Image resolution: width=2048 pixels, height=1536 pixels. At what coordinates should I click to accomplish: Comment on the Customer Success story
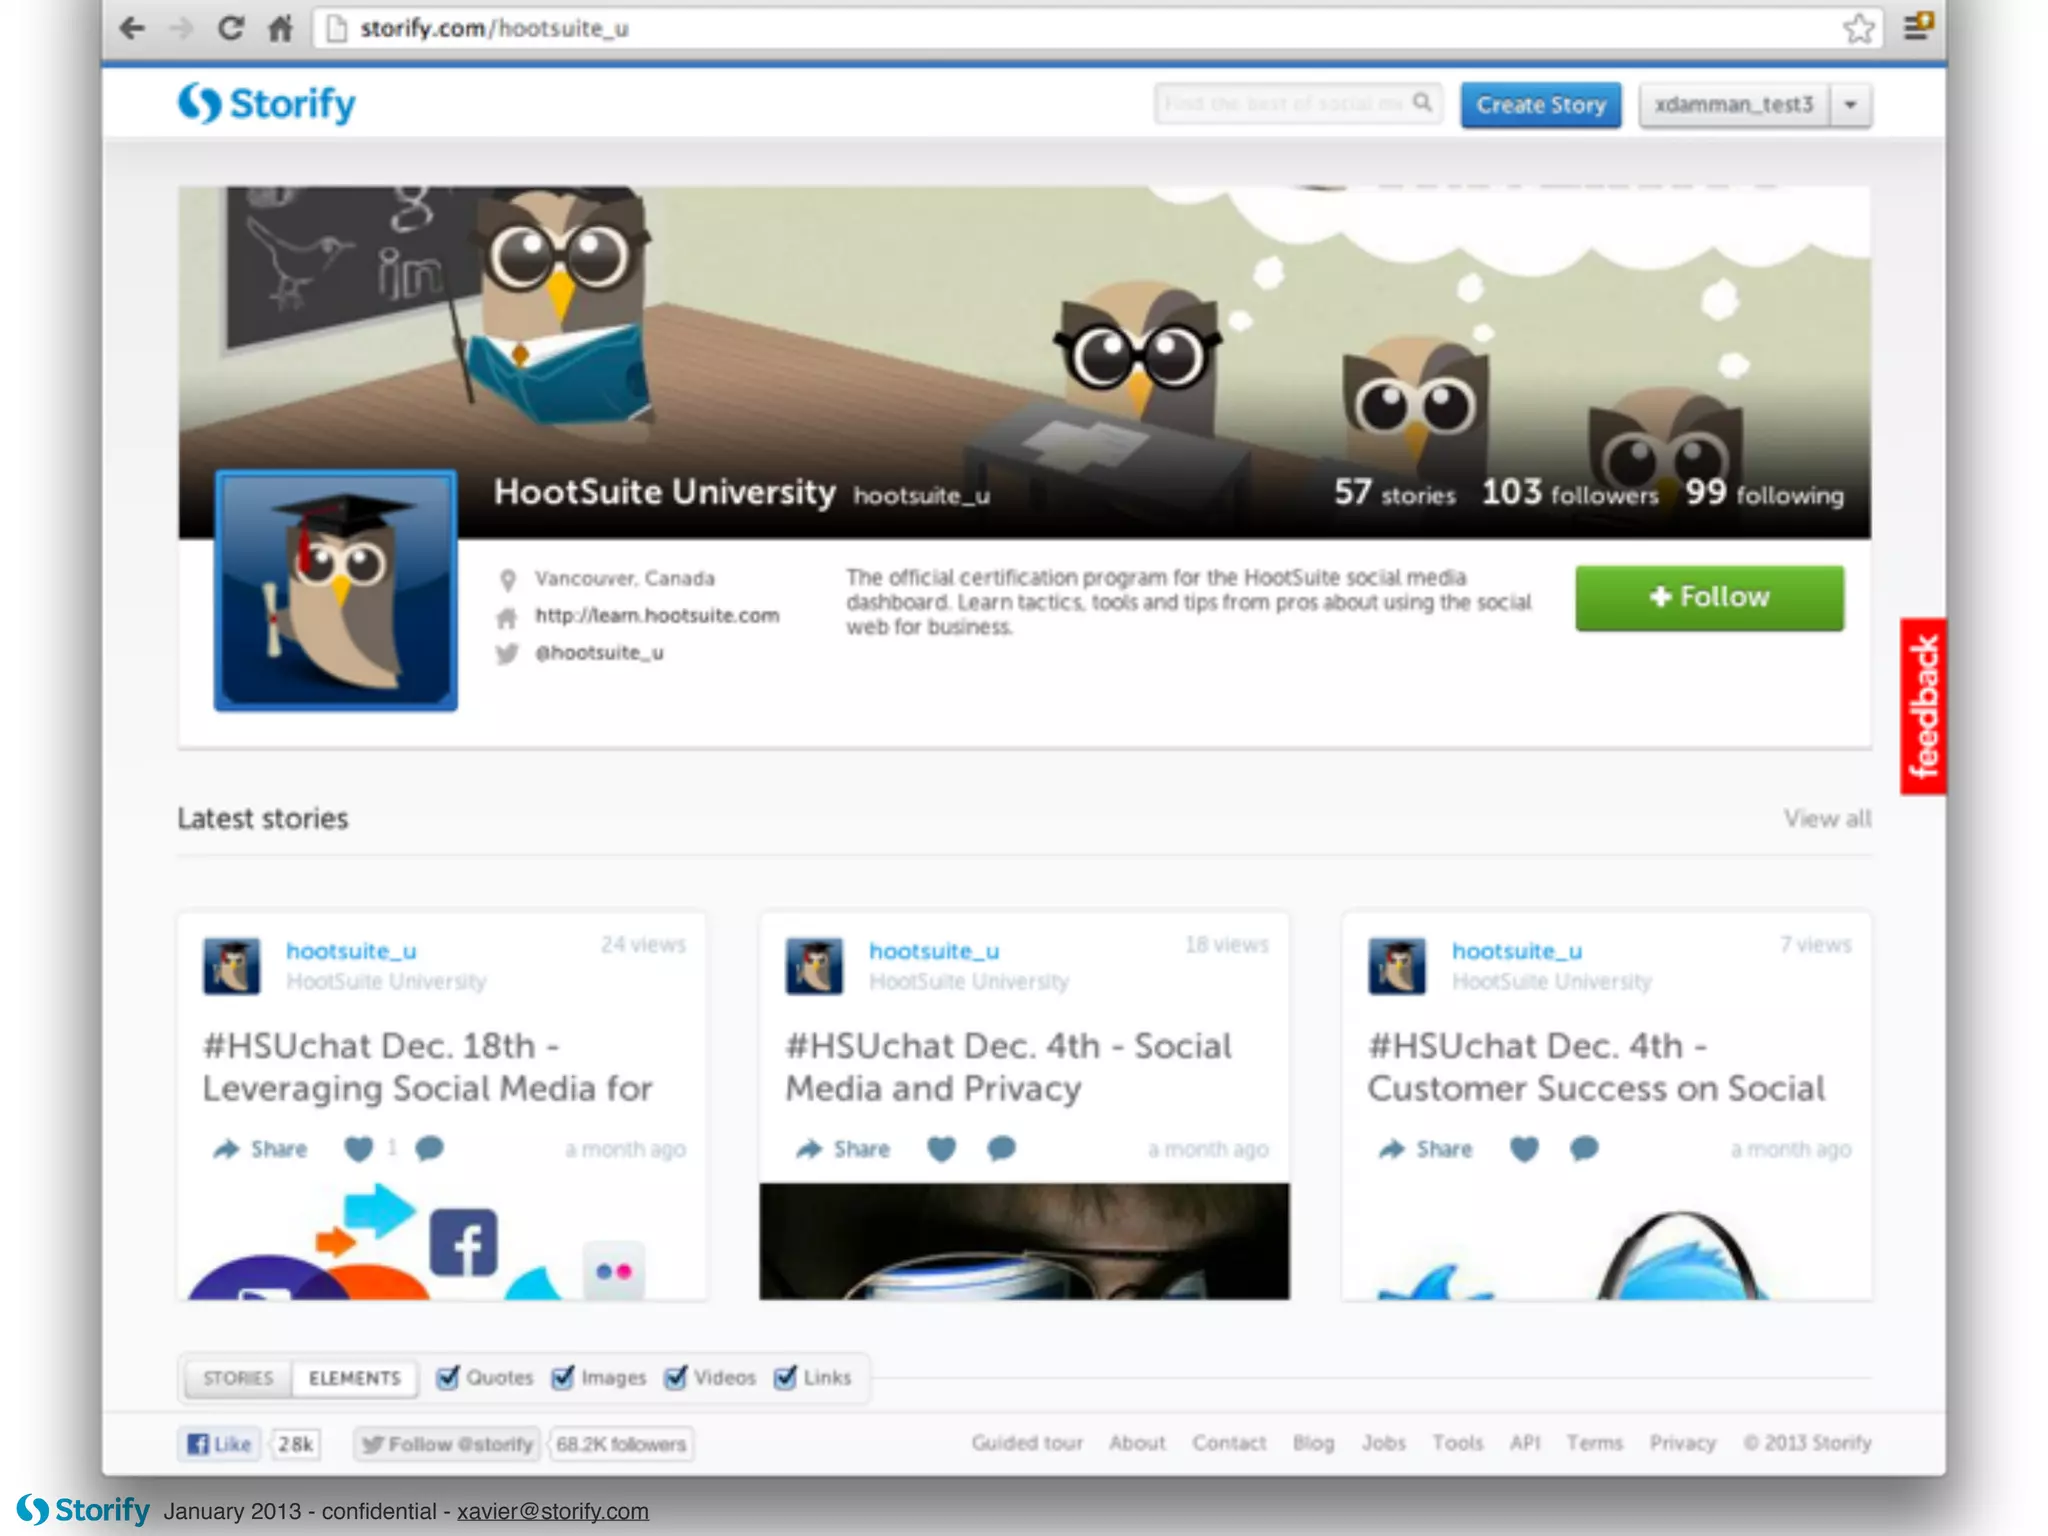click(x=1584, y=1149)
